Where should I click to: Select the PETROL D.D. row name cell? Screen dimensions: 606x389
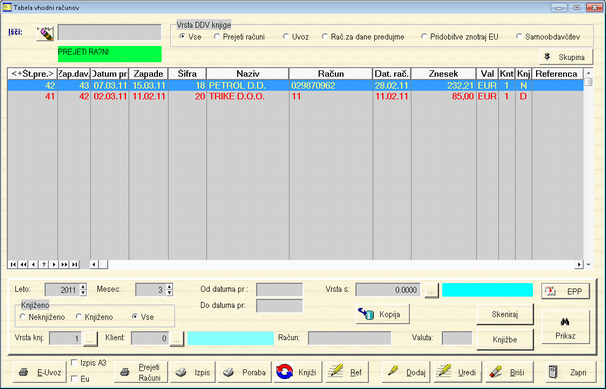[x=248, y=85]
